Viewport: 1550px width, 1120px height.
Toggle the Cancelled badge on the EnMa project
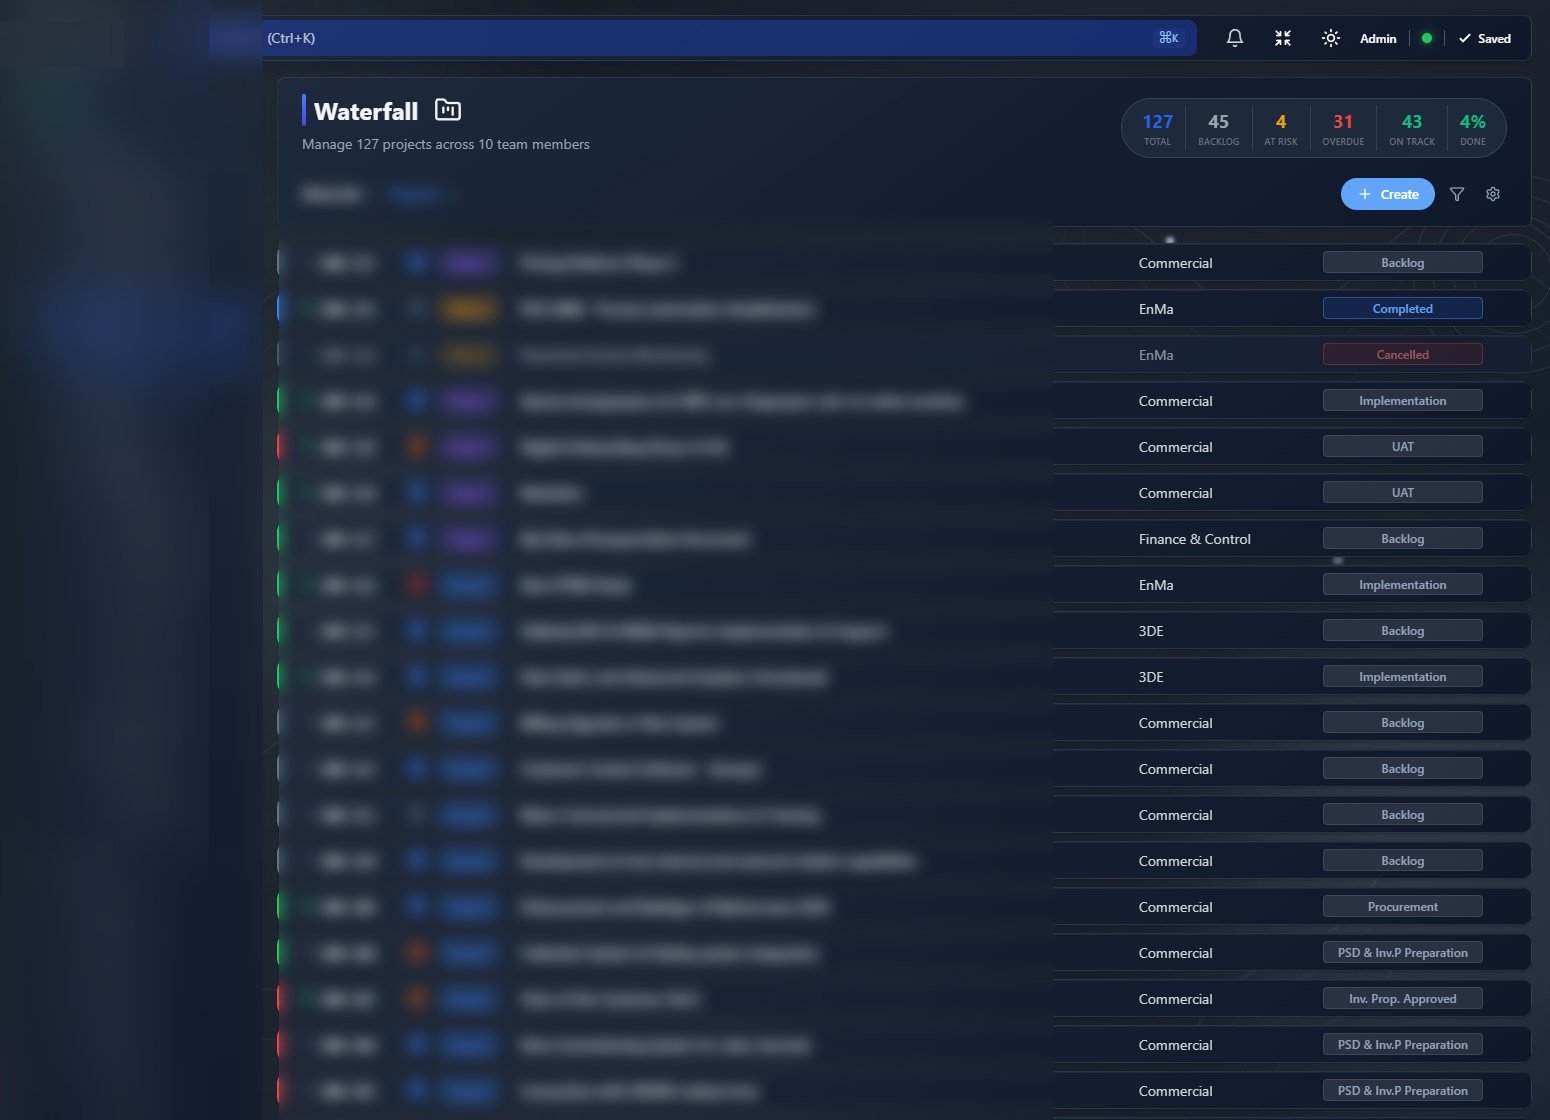point(1402,354)
